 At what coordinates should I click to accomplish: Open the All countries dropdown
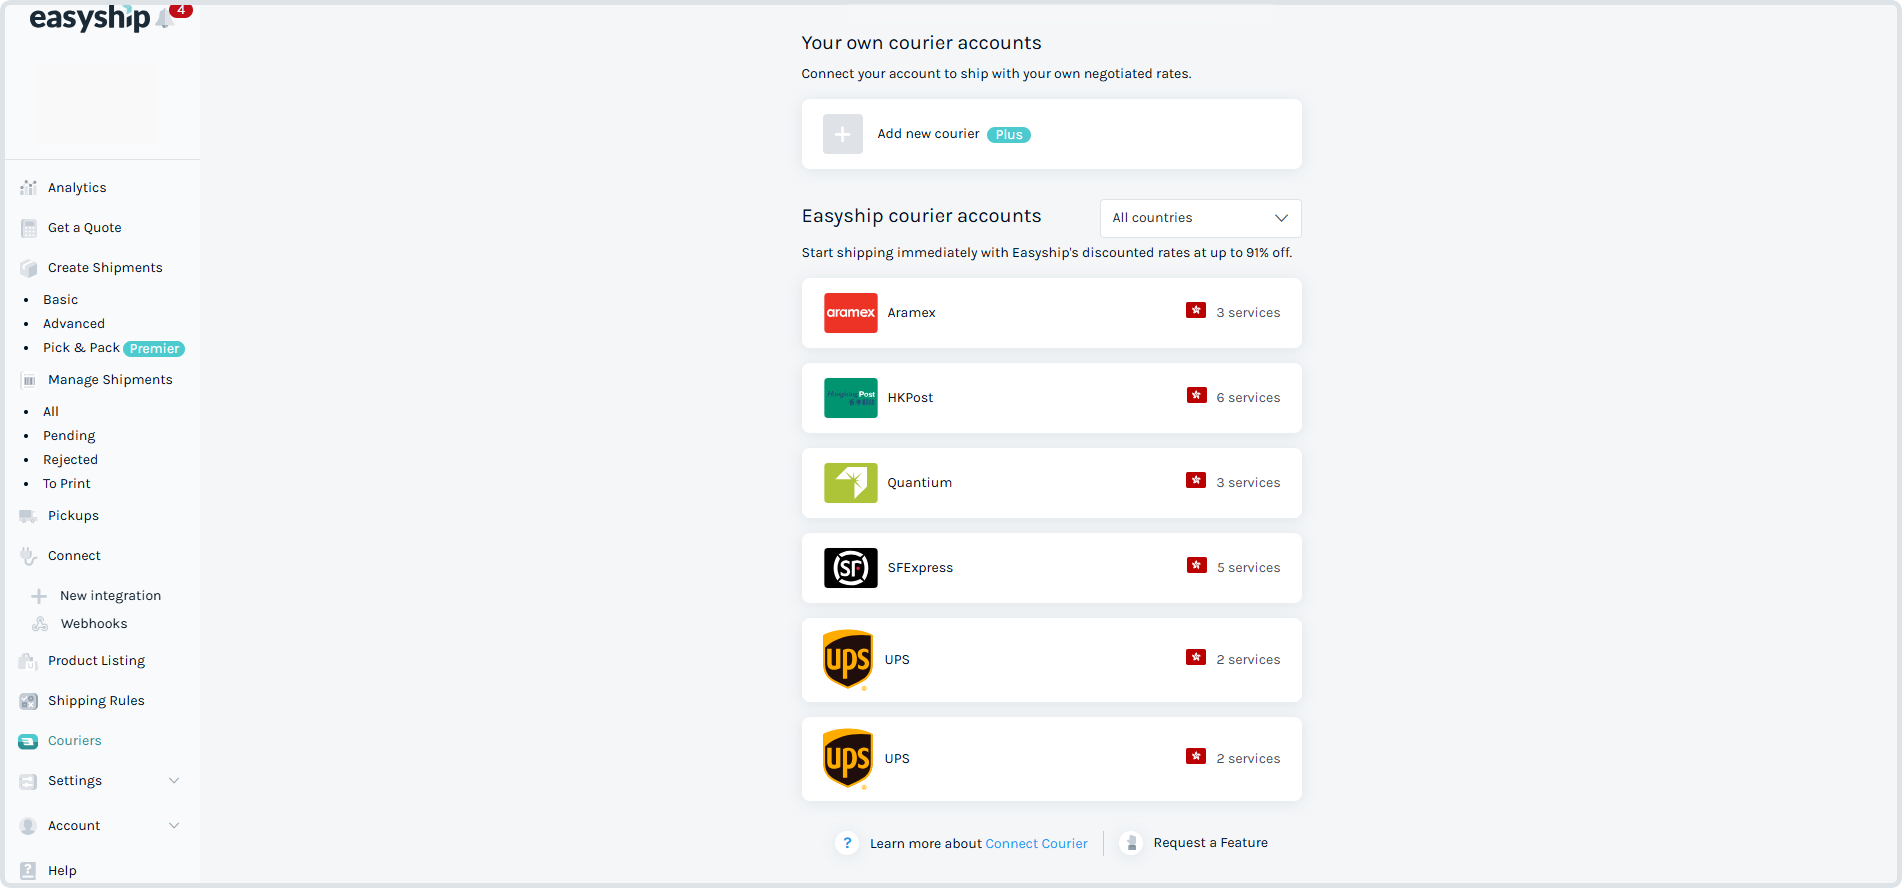[x=1200, y=218]
